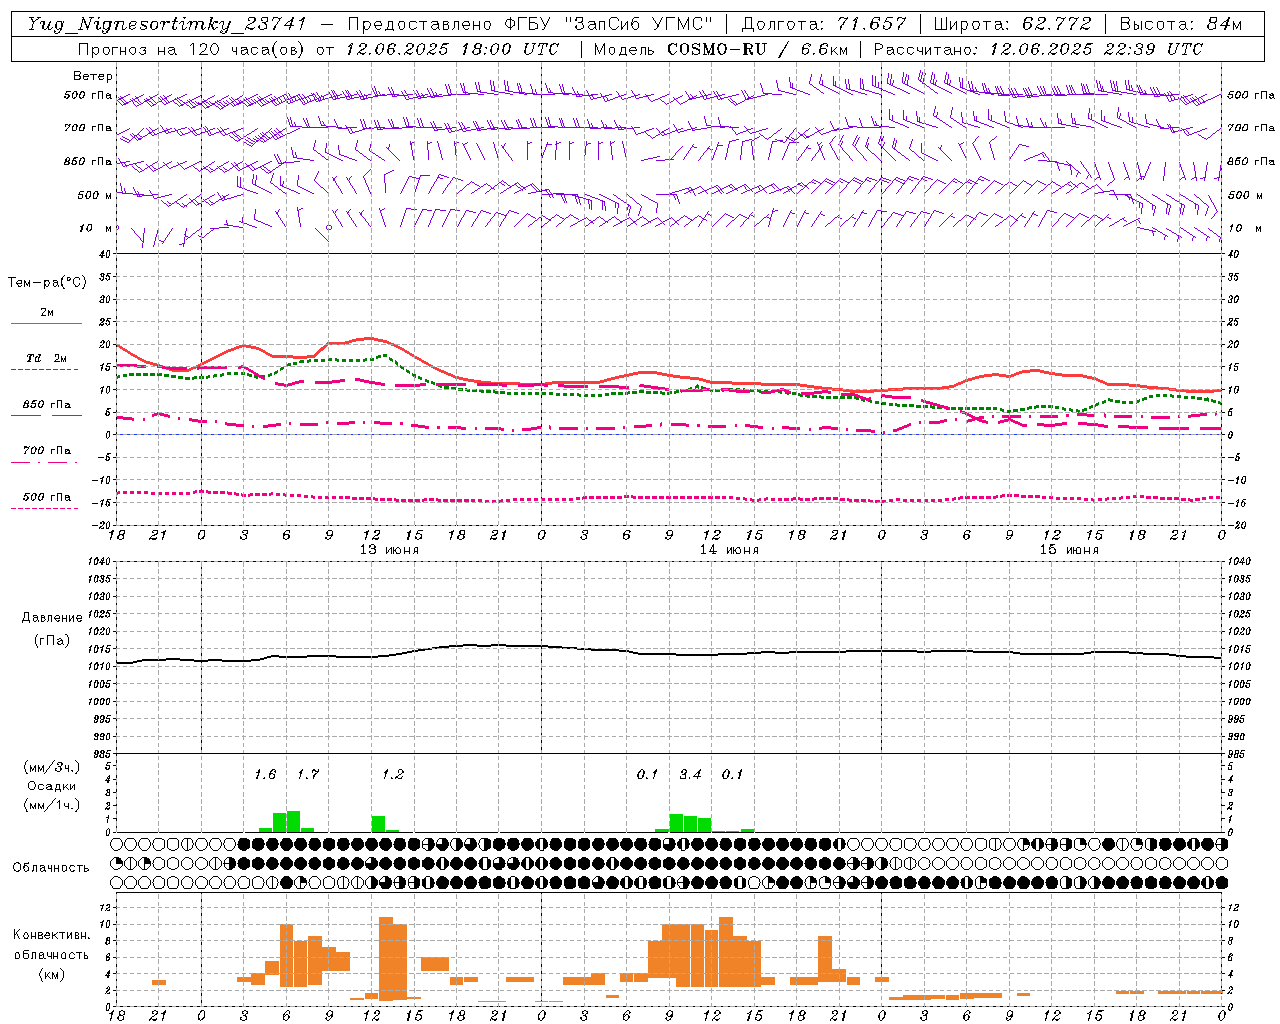The image size is (1280, 1024).
Task: Click the 'Давление' pressure panel label
Action: [52, 618]
